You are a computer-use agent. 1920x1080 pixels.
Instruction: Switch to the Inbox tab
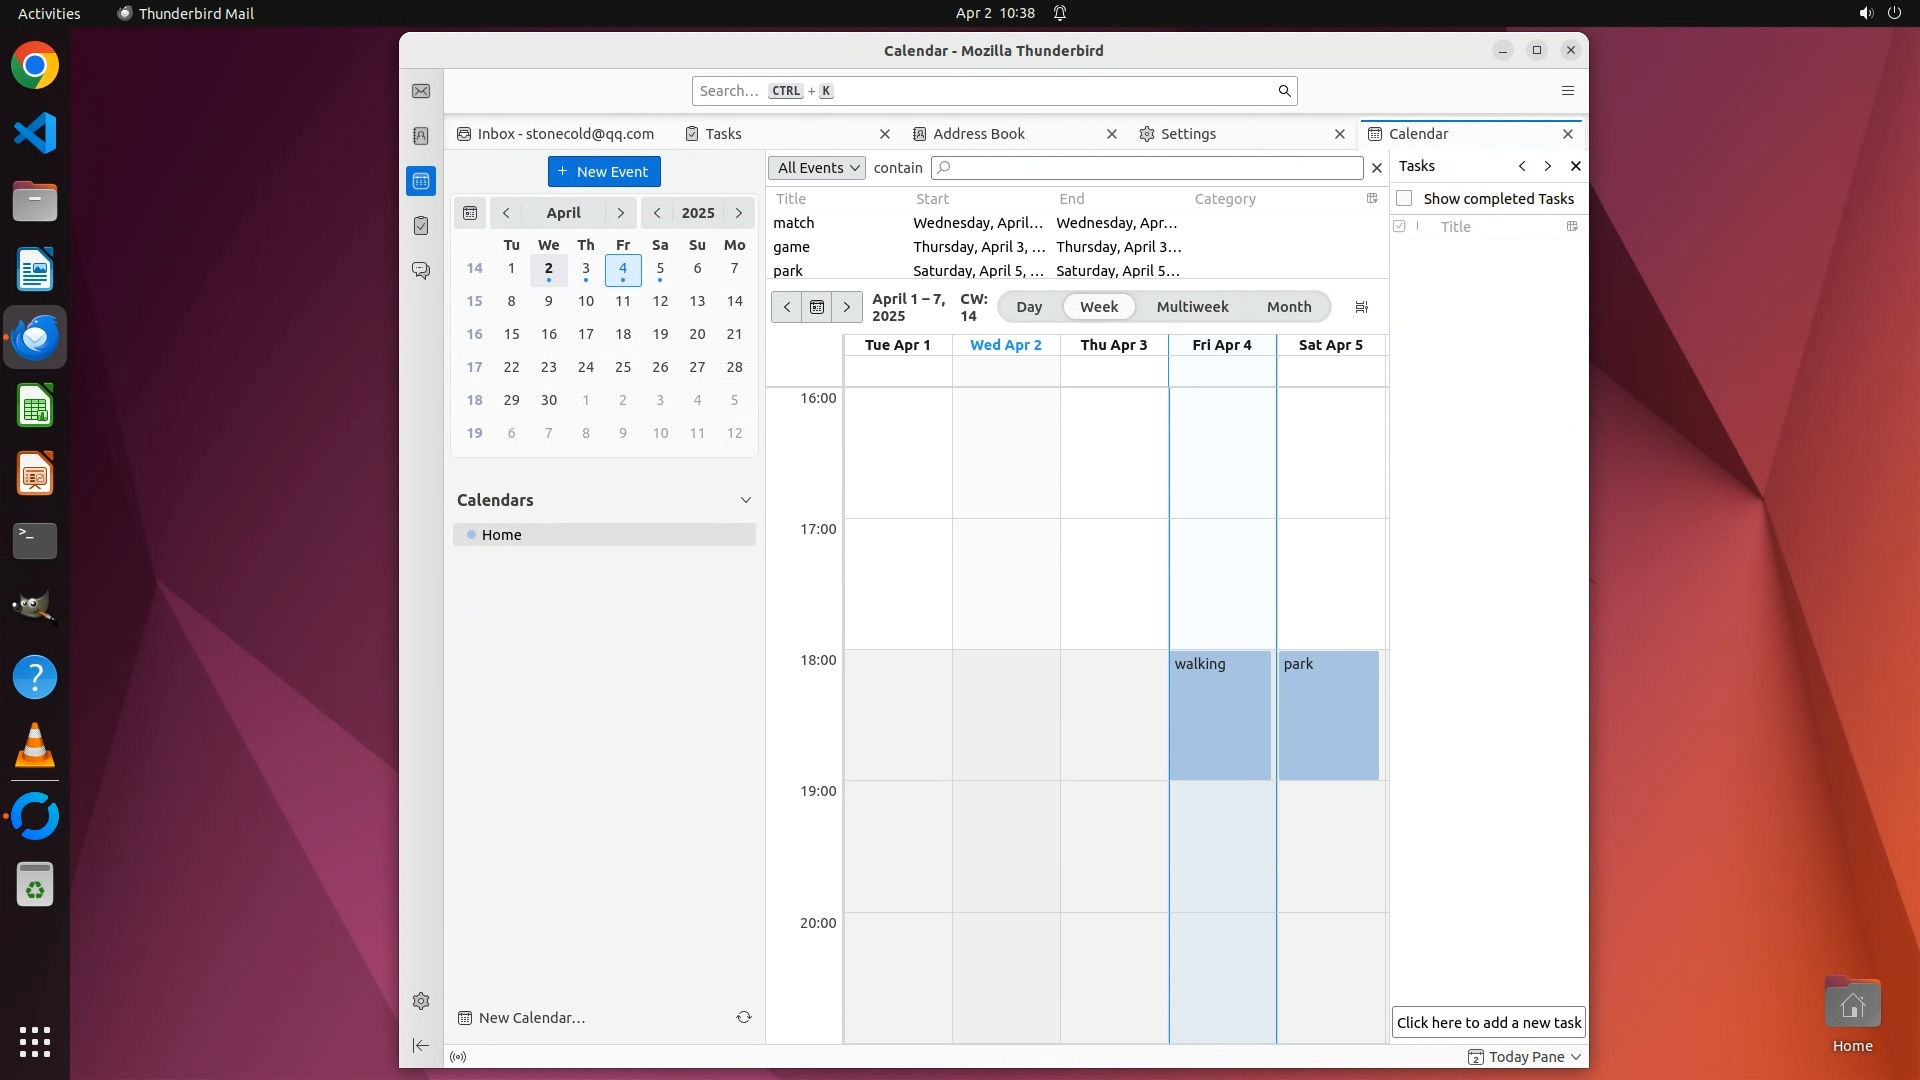pyautogui.click(x=565, y=134)
